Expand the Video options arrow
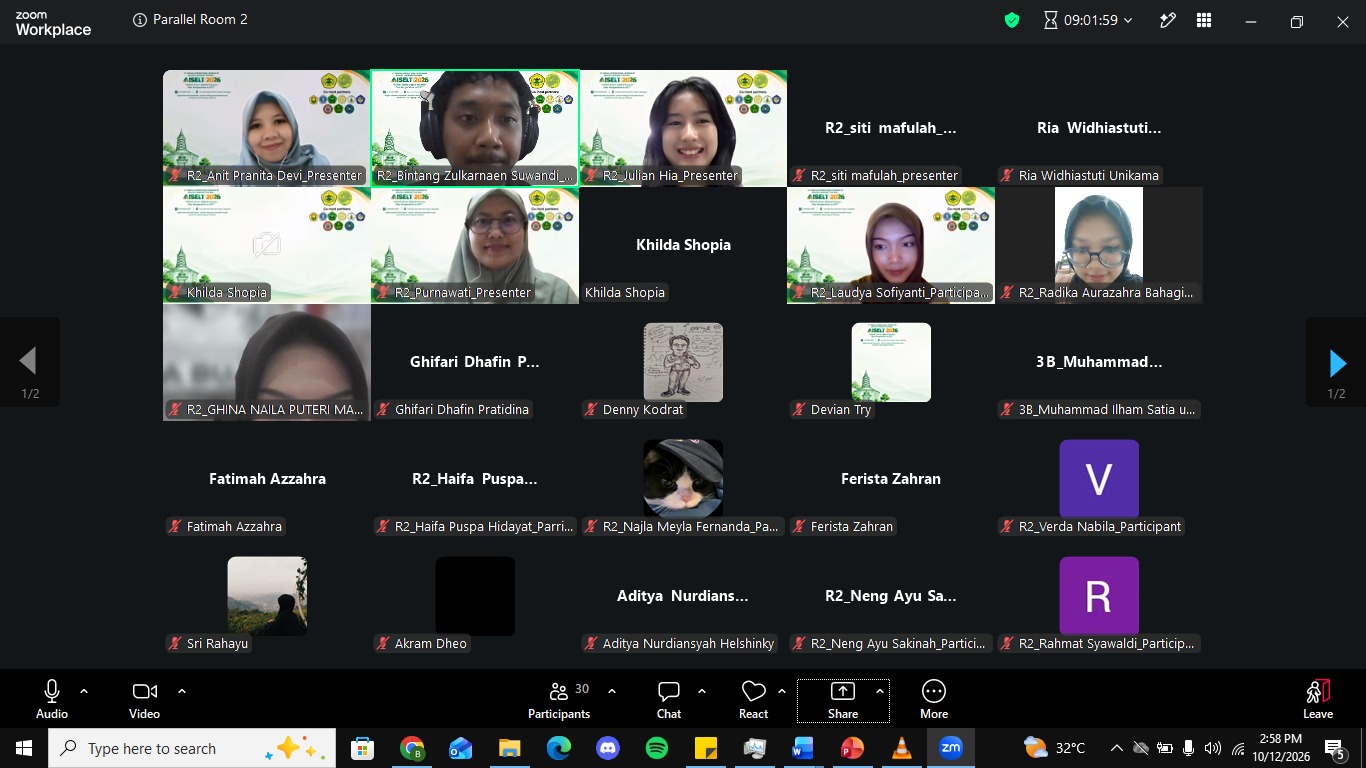The height and width of the screenshot is (768, 1366). point(182,691)
